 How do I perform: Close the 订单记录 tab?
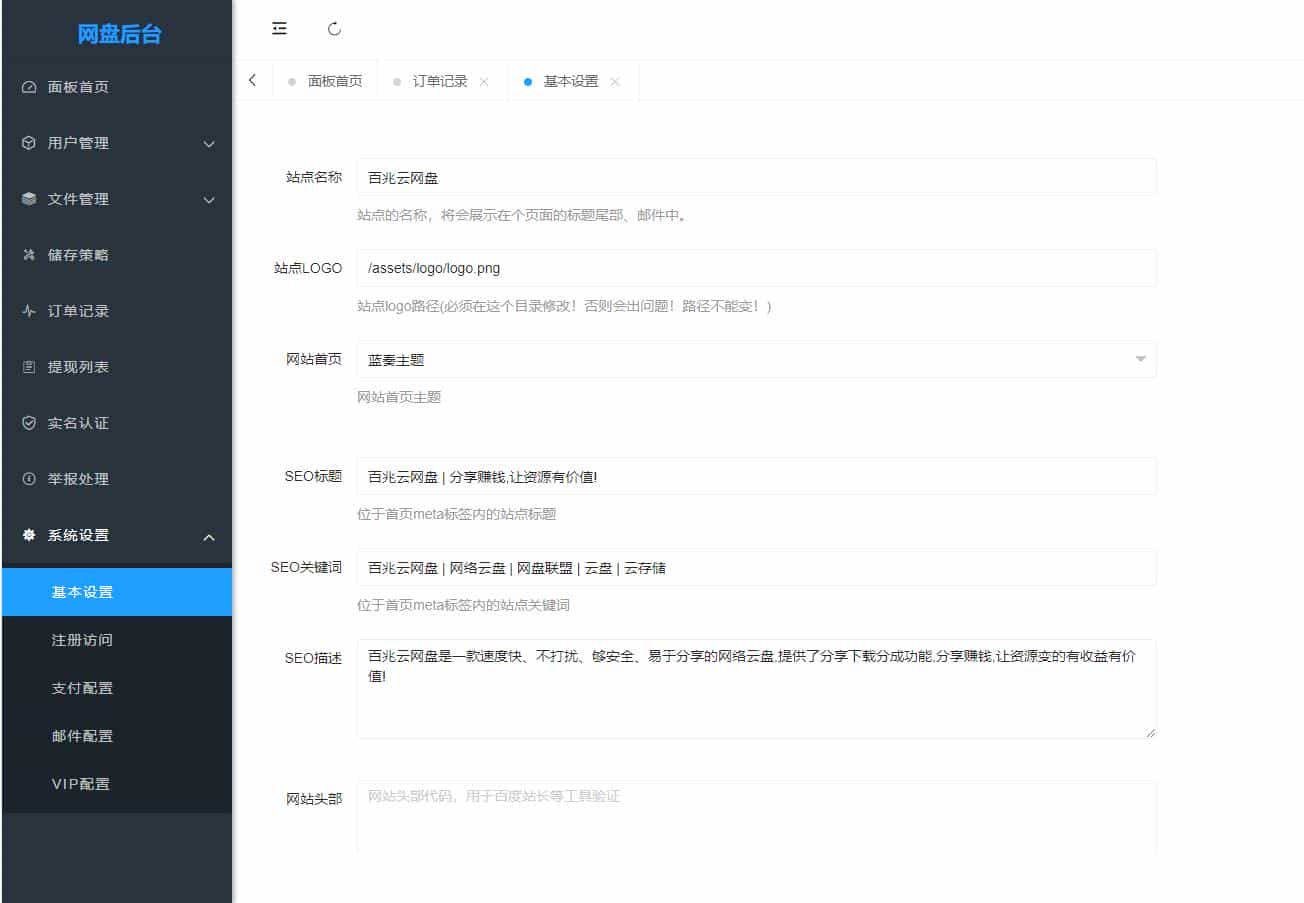[x=486, y=81]
